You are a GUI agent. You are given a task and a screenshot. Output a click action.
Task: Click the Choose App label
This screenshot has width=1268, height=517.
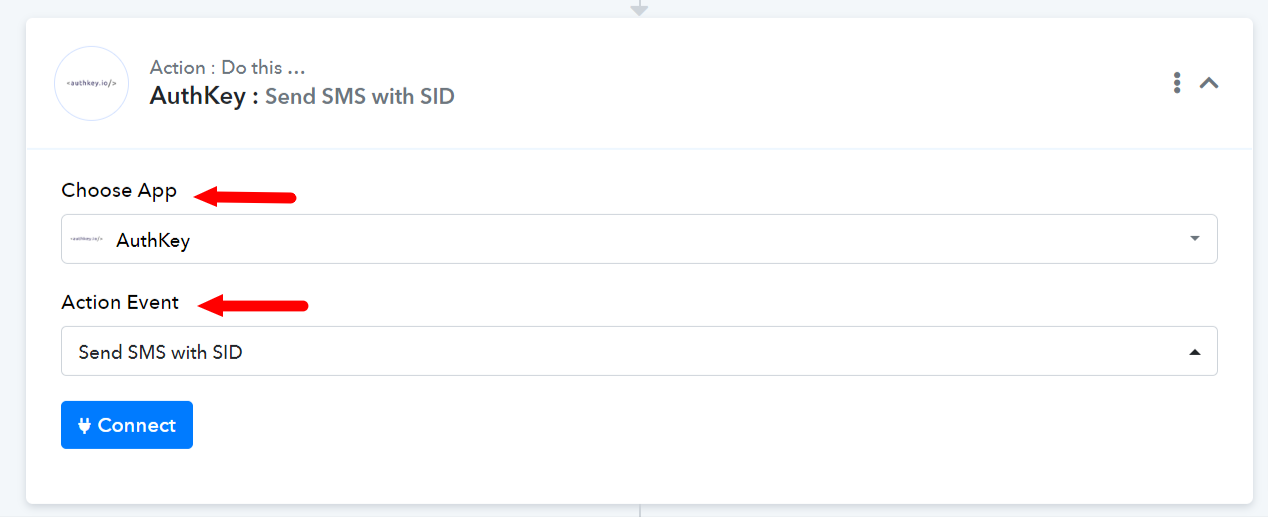[119, 190]
